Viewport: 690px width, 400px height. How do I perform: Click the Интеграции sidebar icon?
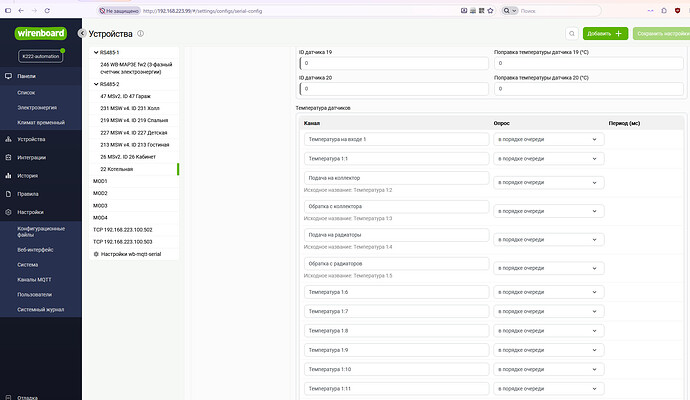(8, 158)
